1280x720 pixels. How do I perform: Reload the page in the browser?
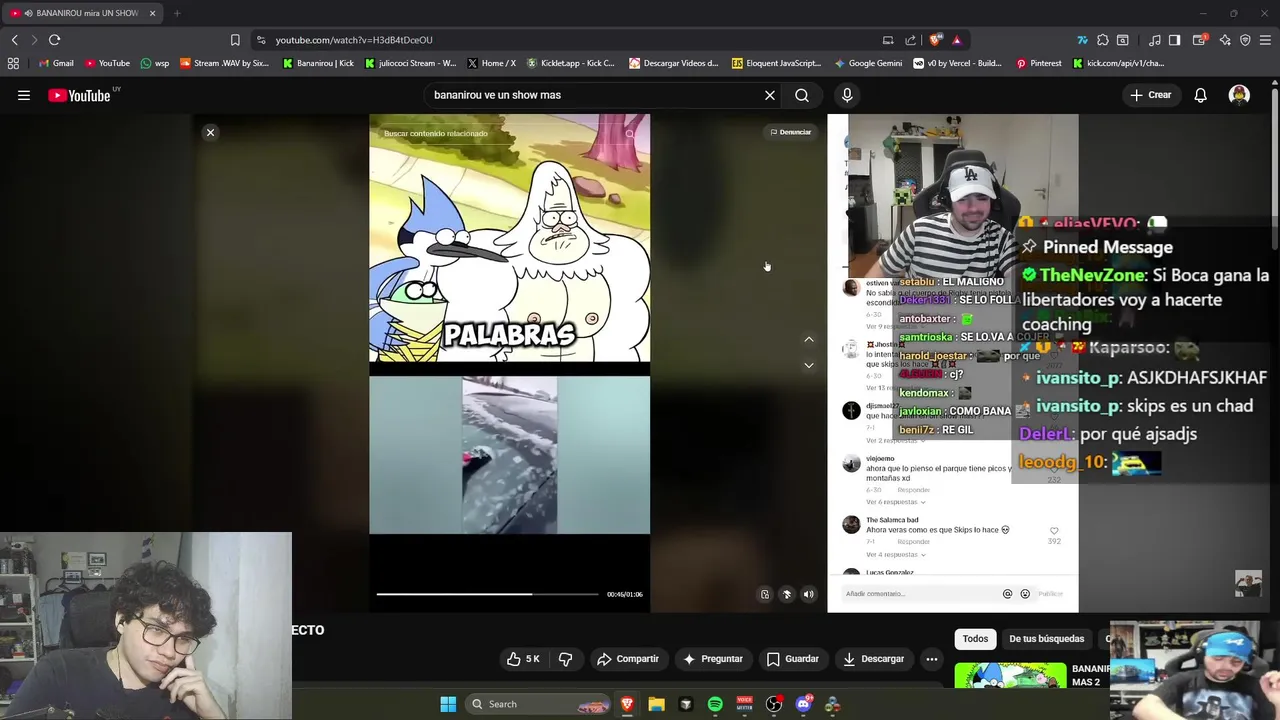54,40
